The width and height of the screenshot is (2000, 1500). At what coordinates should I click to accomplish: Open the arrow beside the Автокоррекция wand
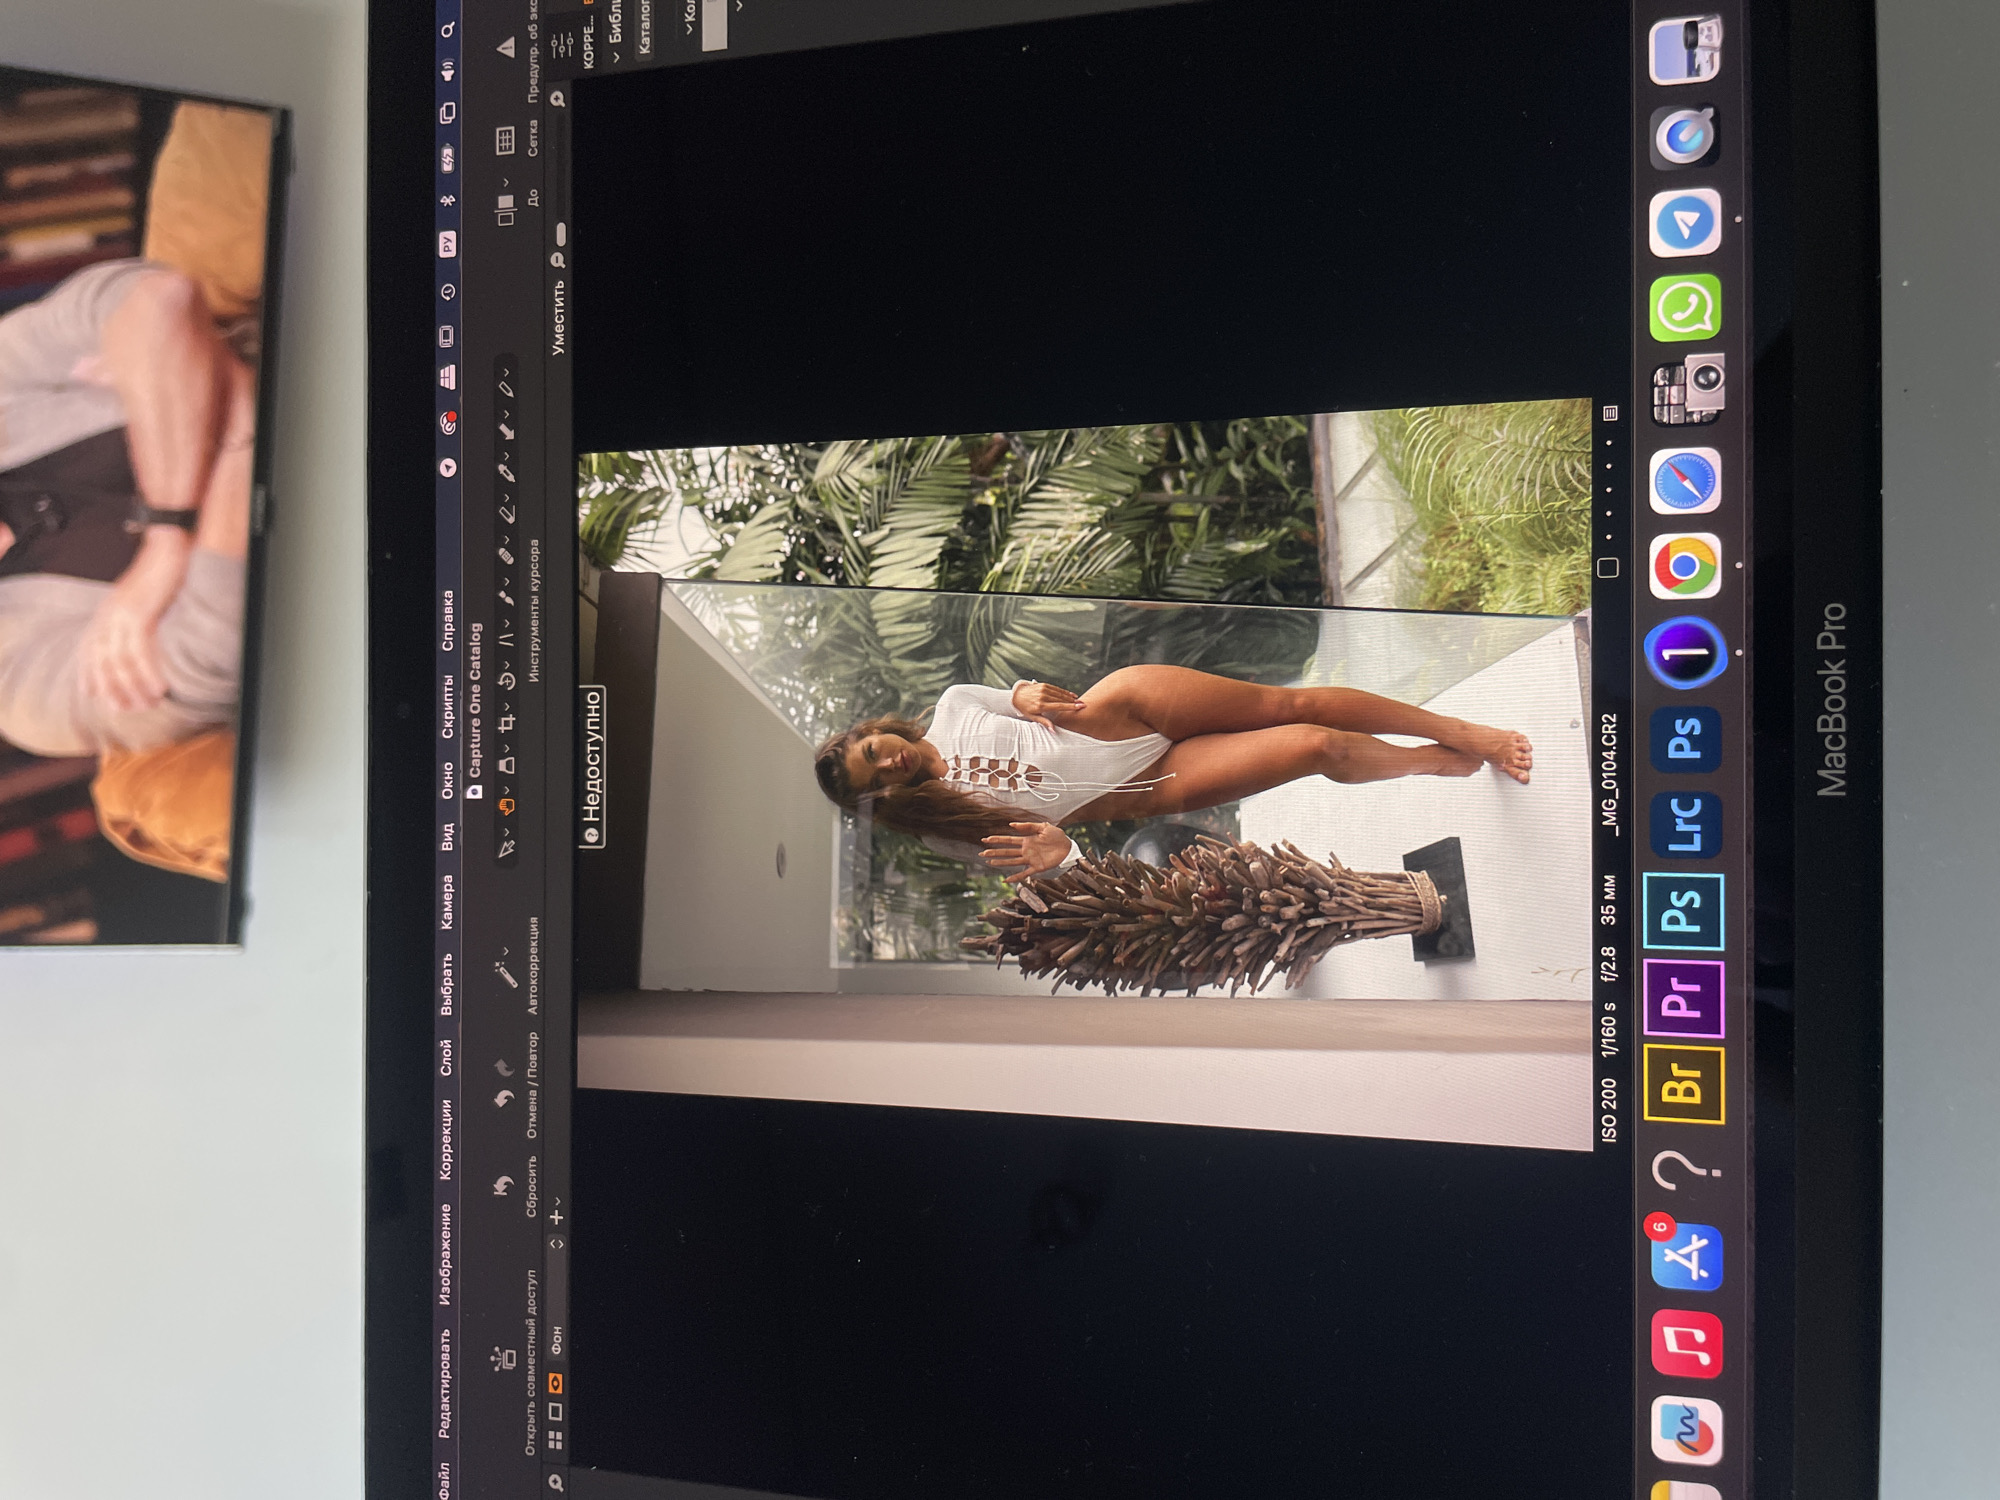pyautogui.click(x=507, y=951)
